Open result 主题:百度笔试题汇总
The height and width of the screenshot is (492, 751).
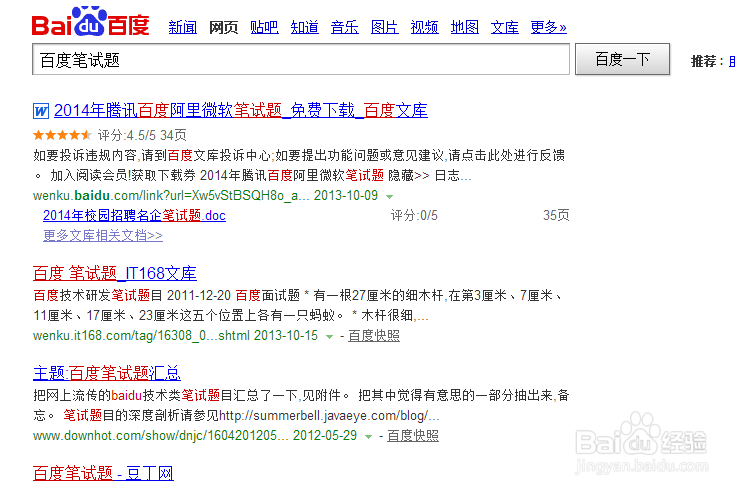(107, 373)
